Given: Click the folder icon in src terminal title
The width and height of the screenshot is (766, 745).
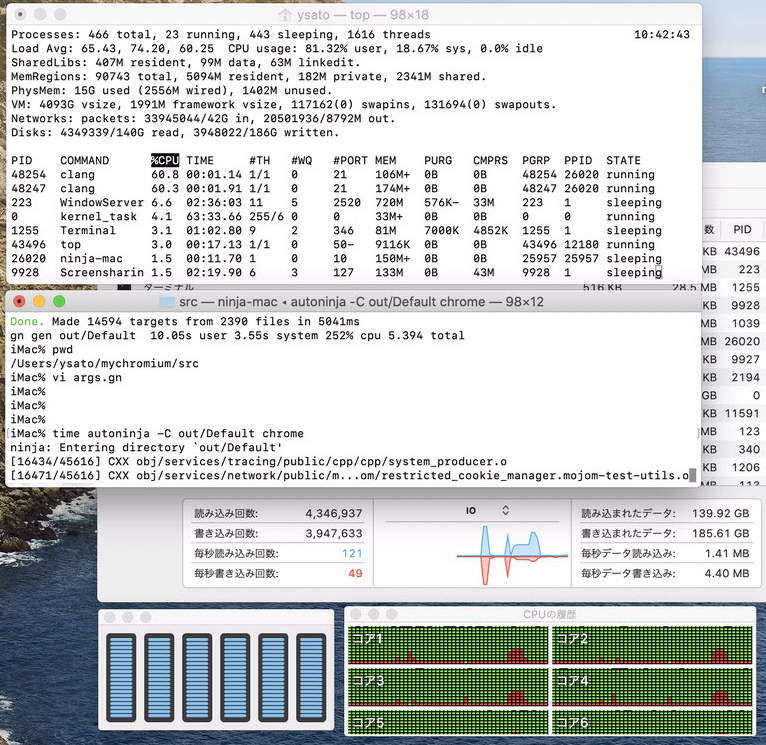Looking at the screenshot, I should click(167, 302).
